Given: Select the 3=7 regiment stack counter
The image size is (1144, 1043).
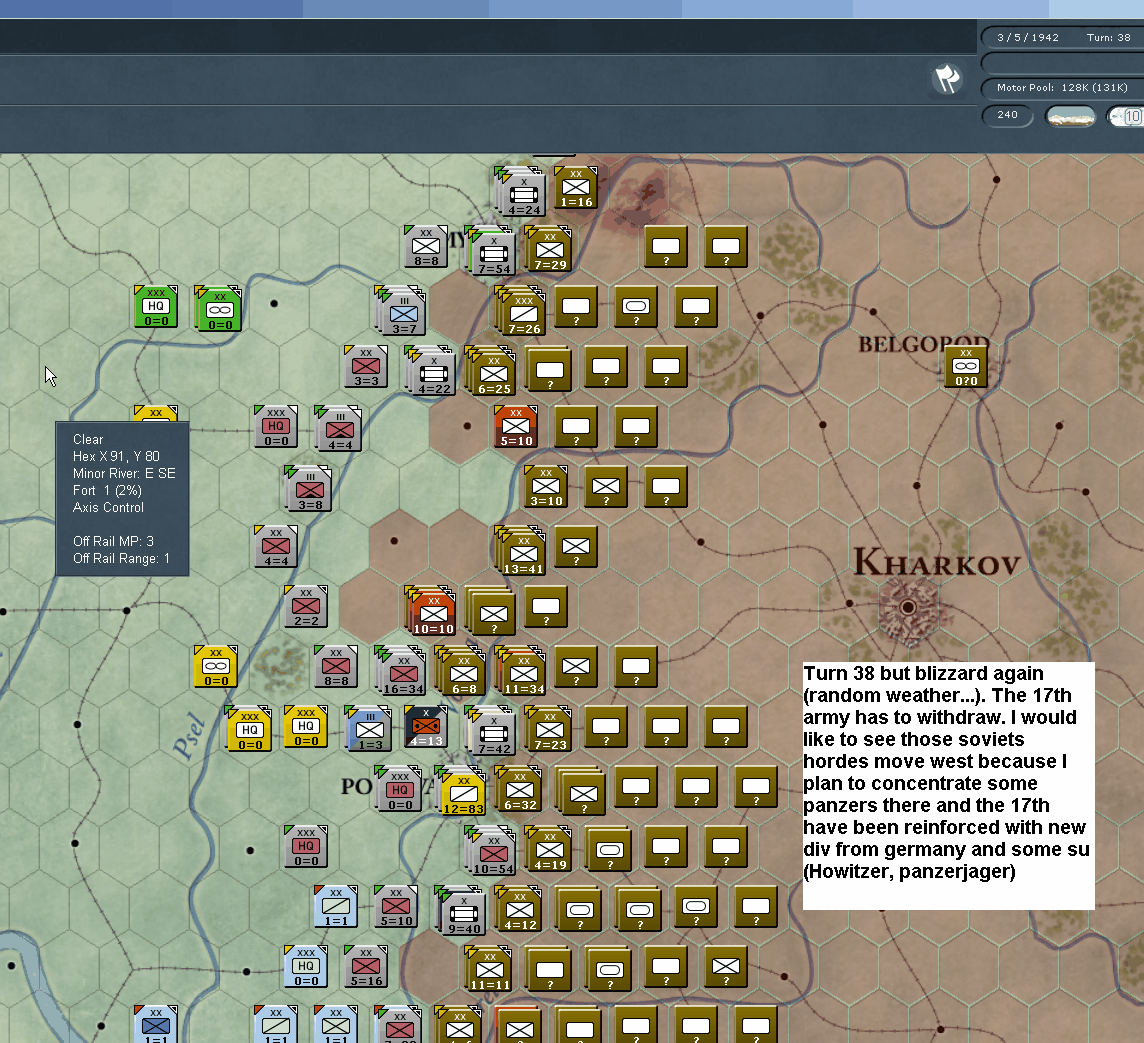Looking at the screenshot, I should point(401,311).
